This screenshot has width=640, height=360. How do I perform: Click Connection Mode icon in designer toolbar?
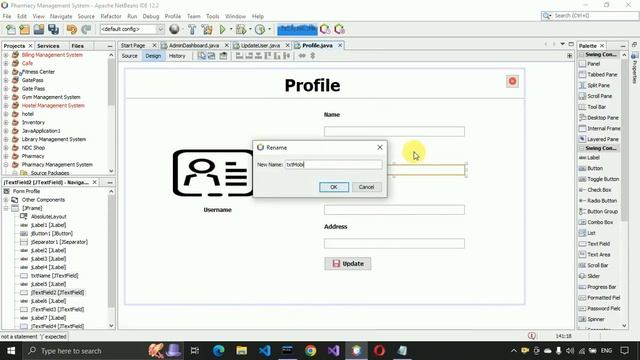(x=211, y=56)
